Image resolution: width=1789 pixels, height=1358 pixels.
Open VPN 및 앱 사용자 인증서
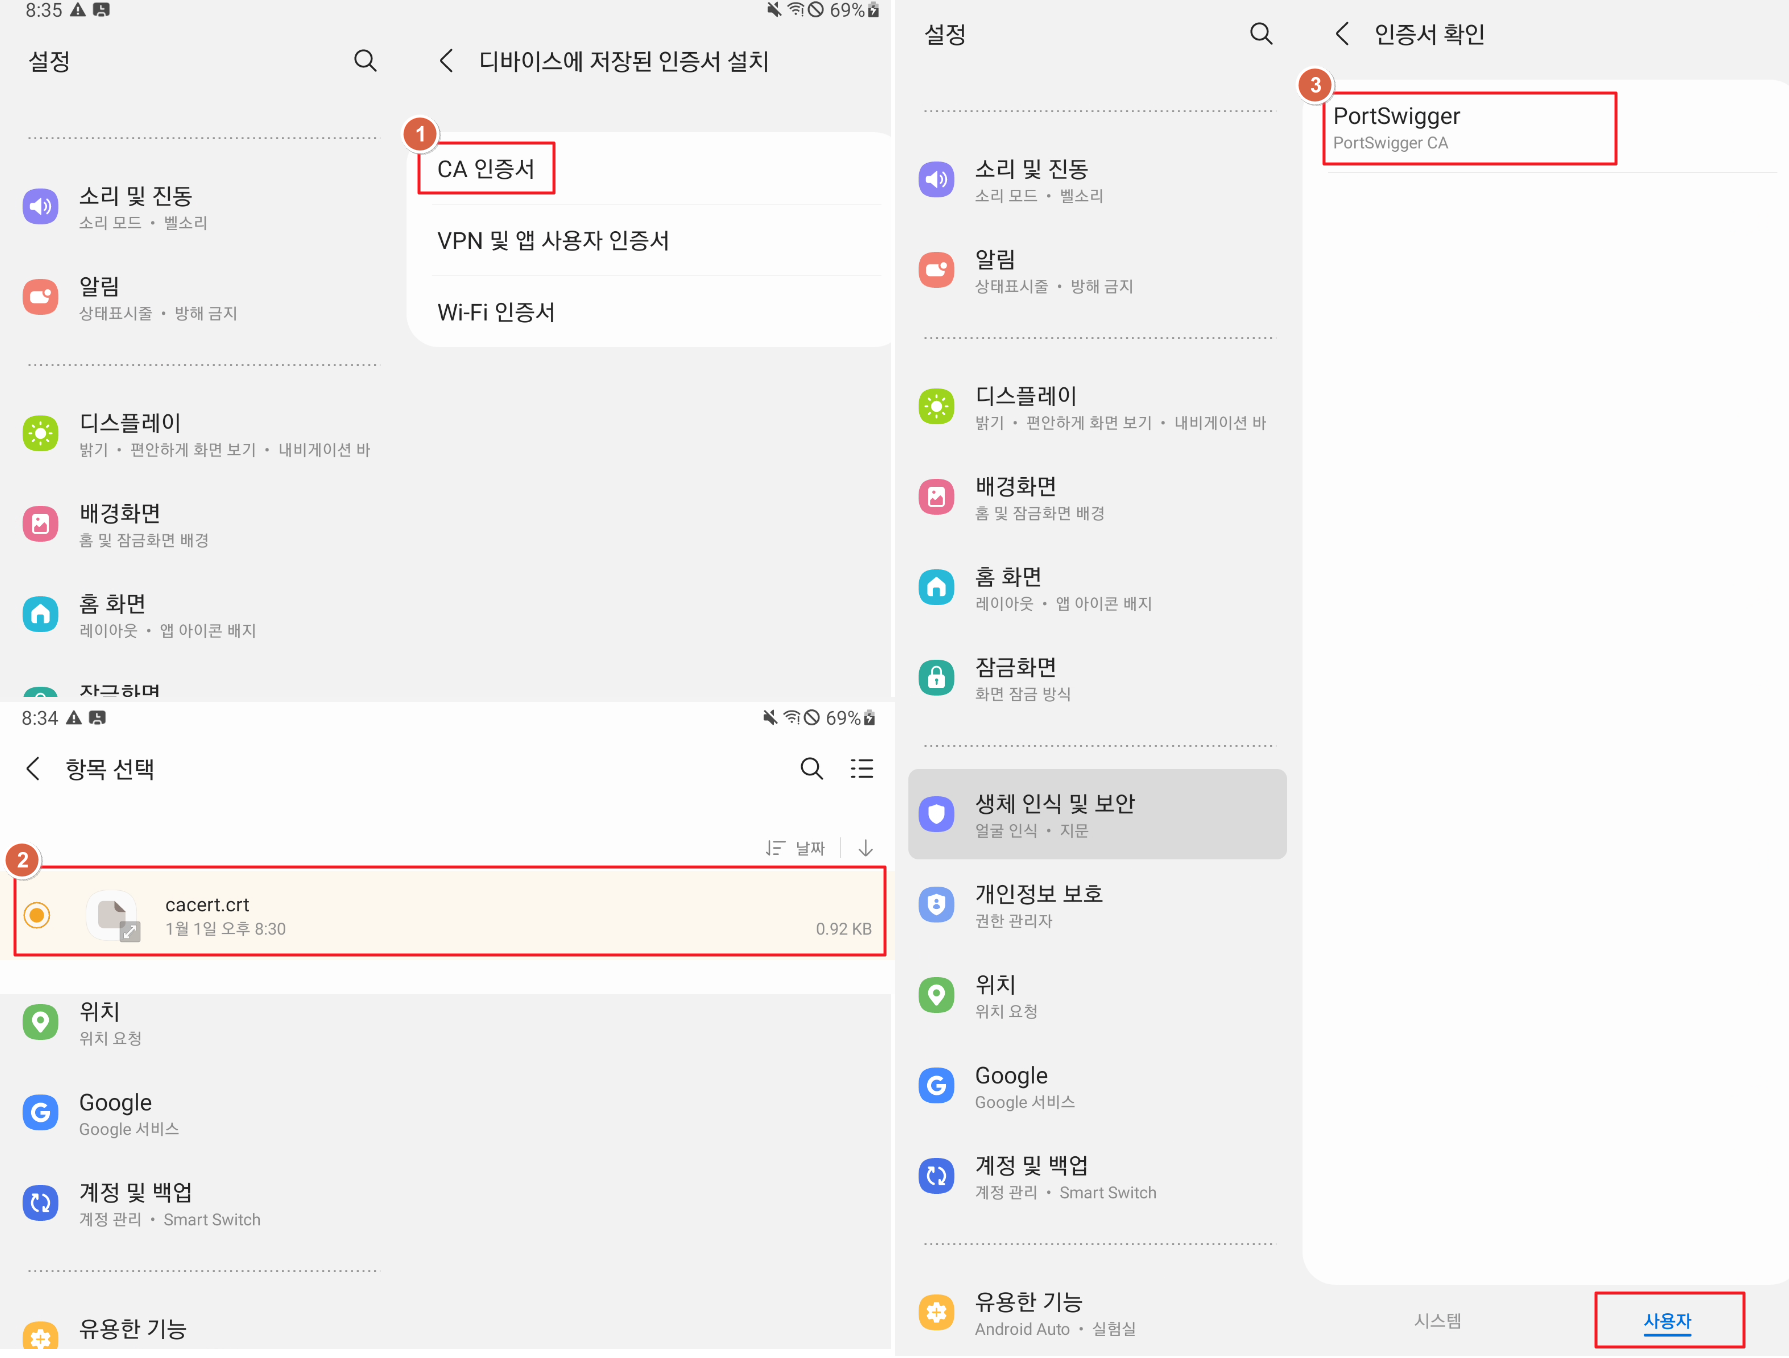[553, 241]
